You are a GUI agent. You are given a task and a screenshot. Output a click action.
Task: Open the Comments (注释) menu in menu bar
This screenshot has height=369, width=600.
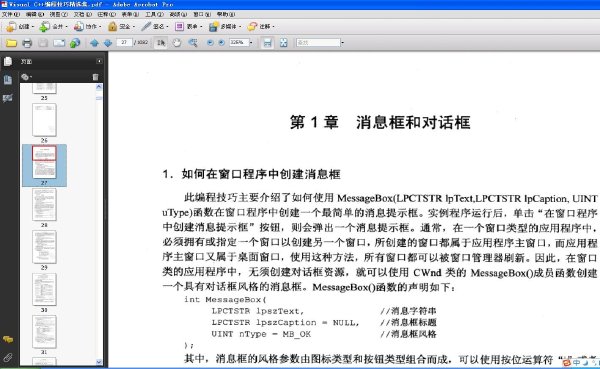(106, 14)
